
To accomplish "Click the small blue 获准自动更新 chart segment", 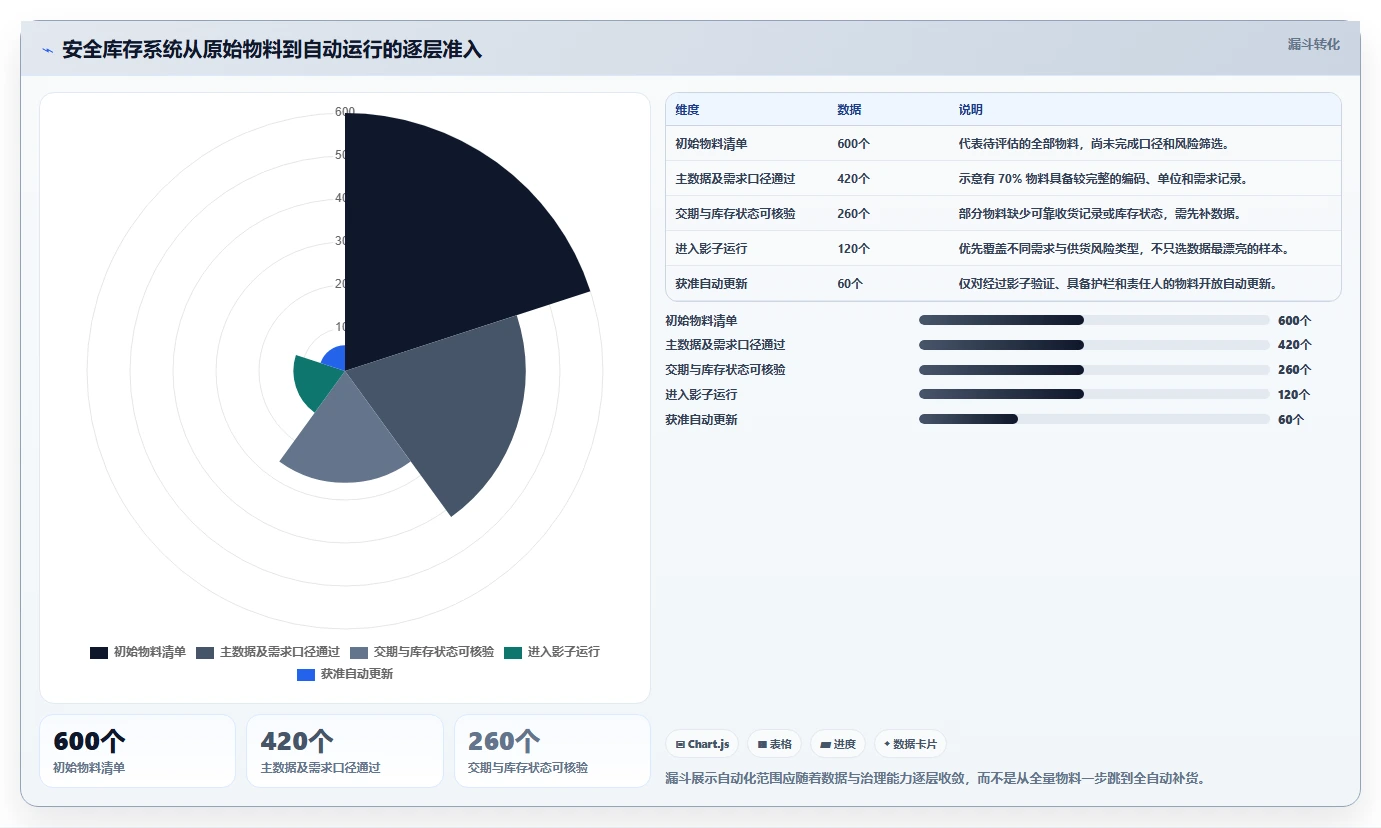I will pos(335,359).
